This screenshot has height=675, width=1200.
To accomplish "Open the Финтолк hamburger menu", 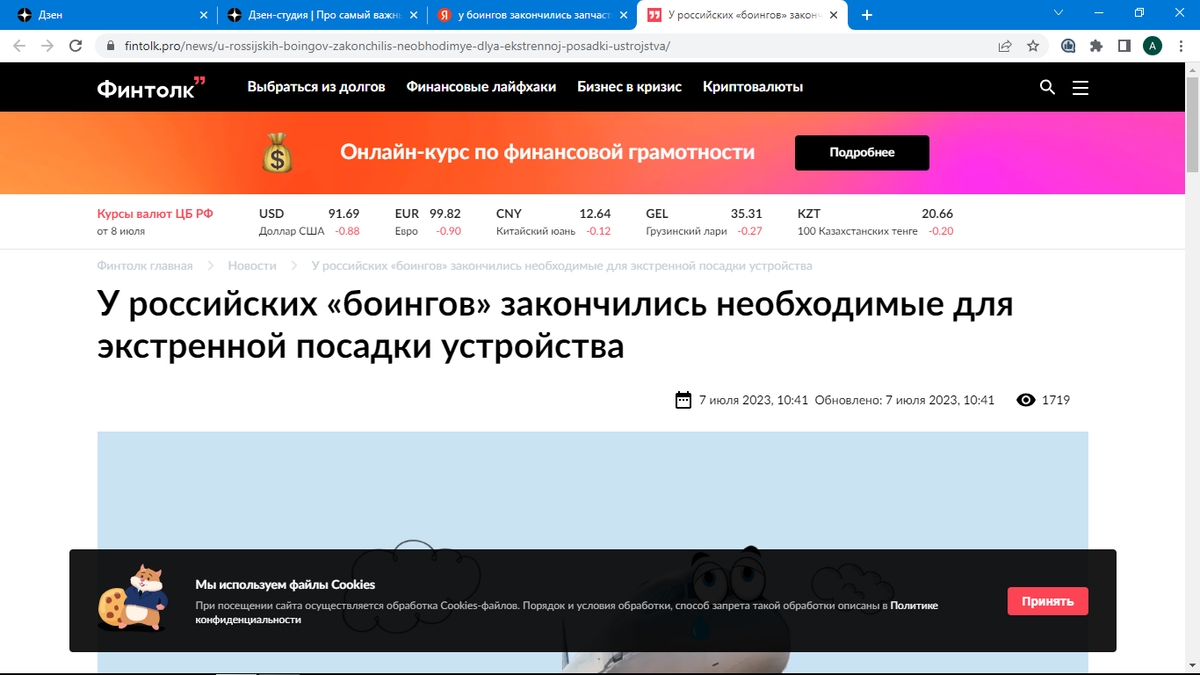I will 1080,87.
